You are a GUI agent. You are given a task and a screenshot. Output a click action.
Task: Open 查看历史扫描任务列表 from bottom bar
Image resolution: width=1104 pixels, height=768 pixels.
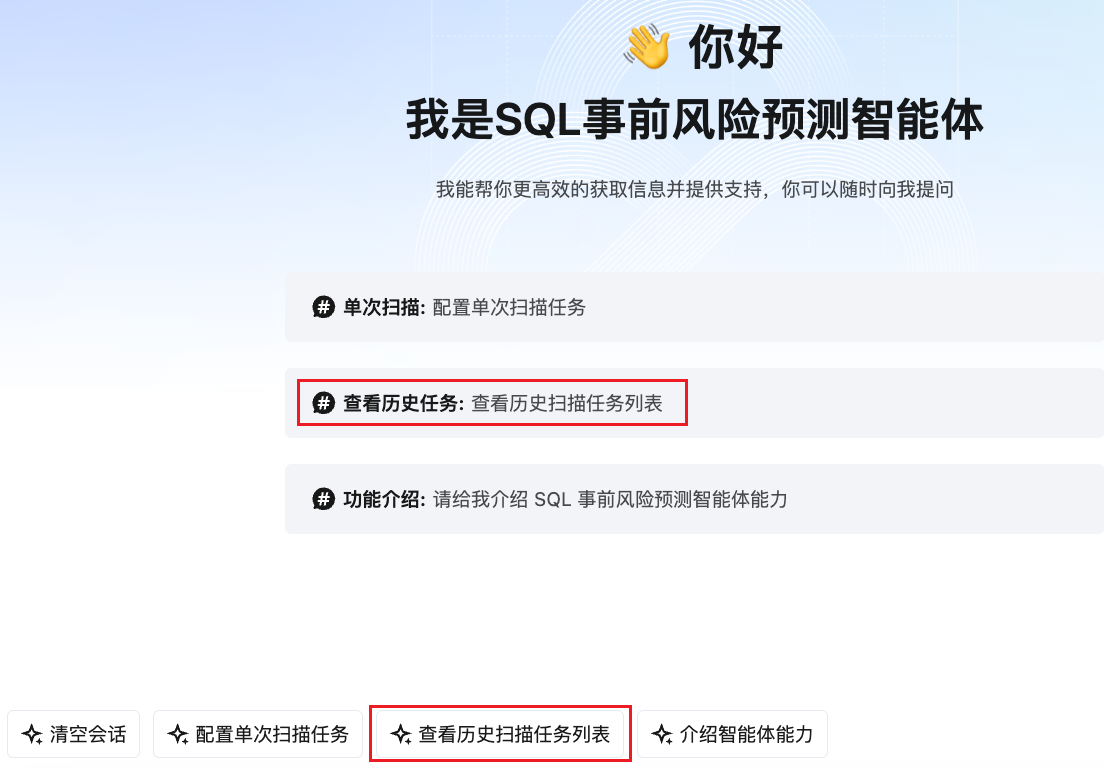click(x=501, y=734)
